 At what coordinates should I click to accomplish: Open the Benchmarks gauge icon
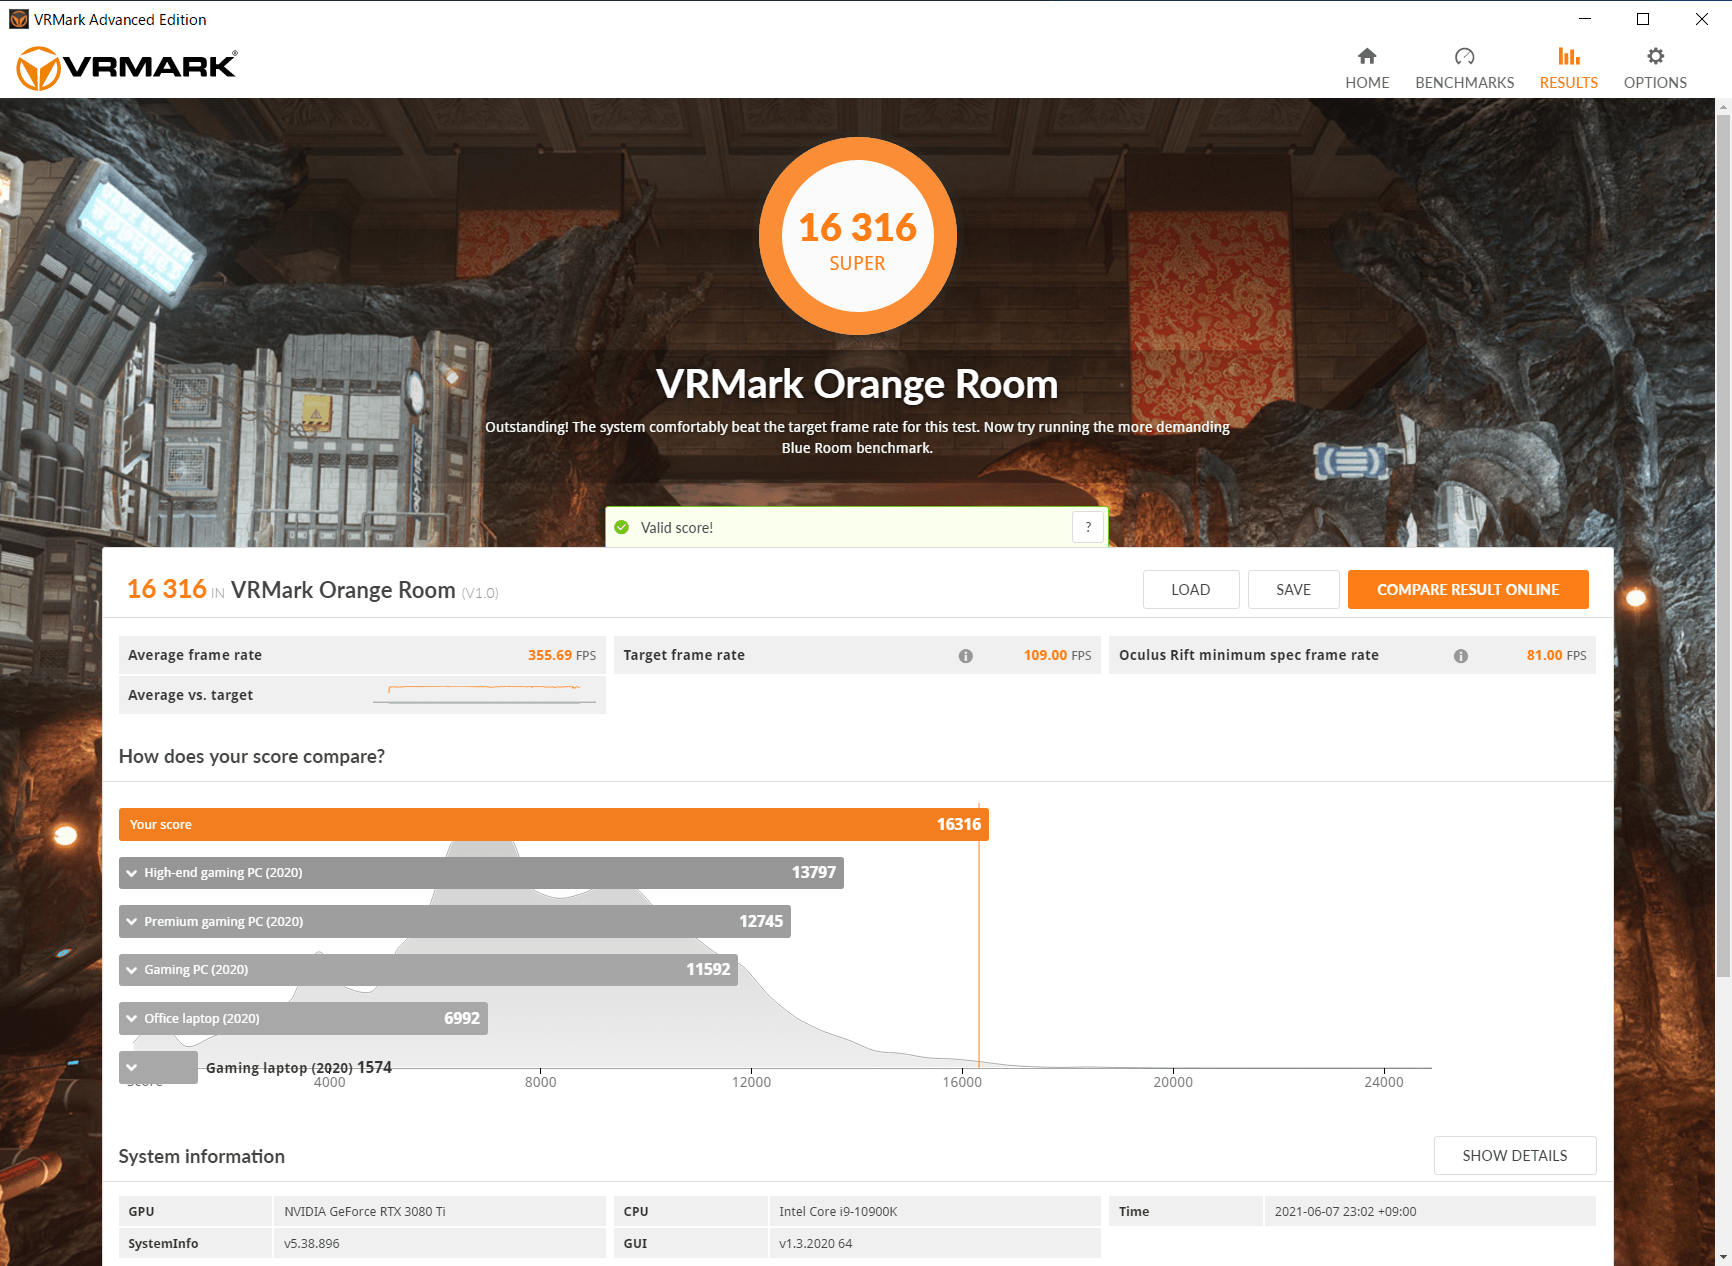(x=1464, y=56)
